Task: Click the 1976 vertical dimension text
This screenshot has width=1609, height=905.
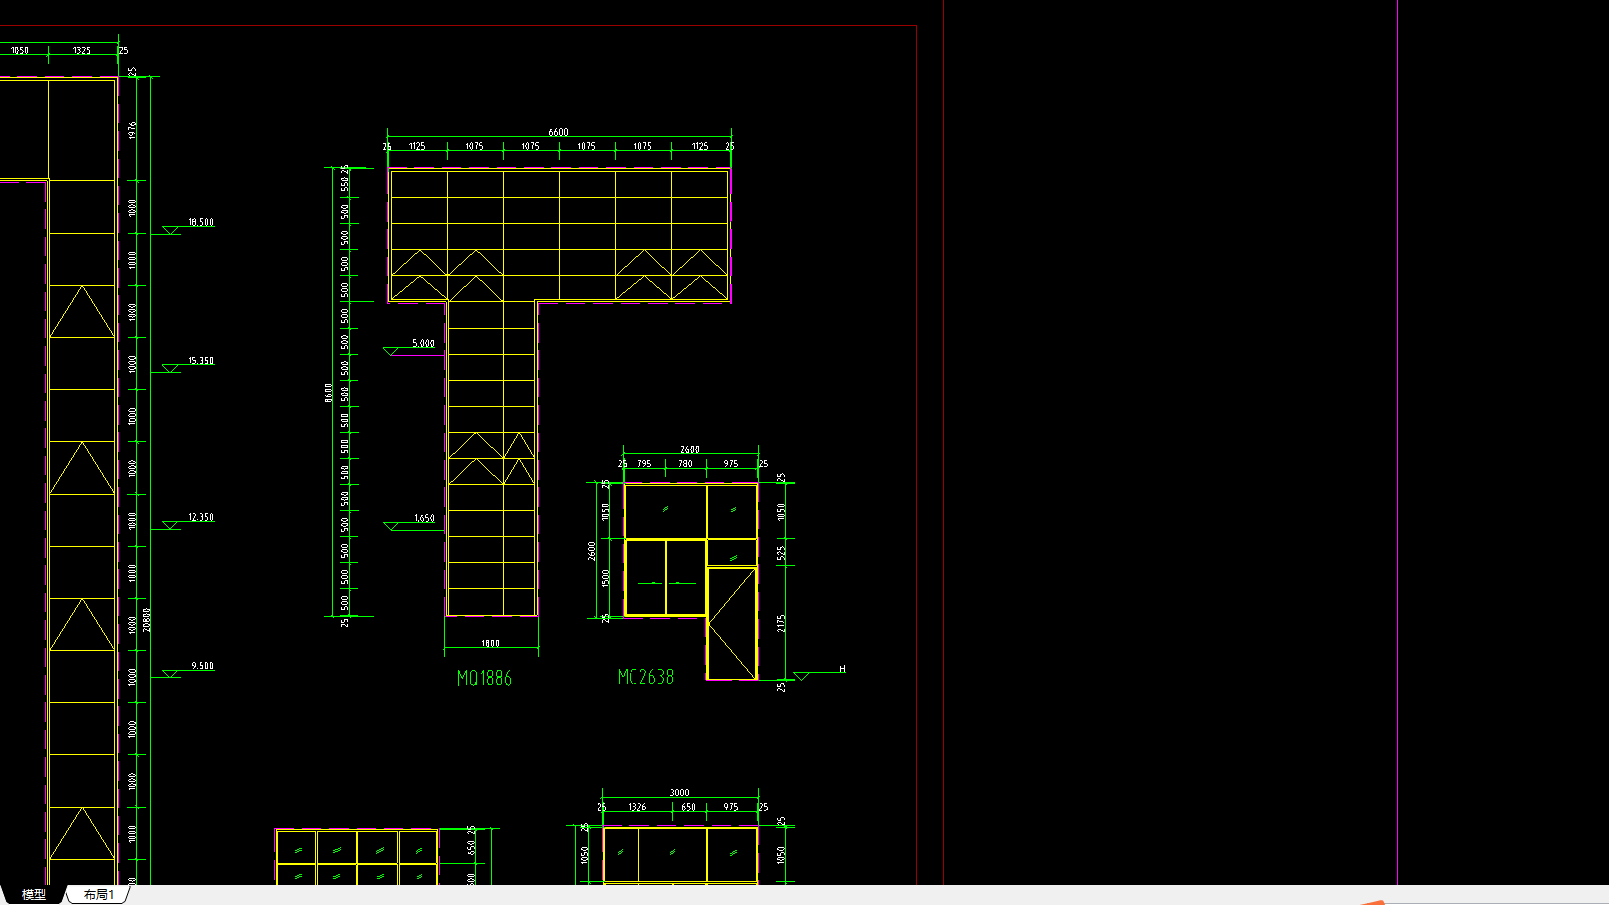Action: pos(132,130)
